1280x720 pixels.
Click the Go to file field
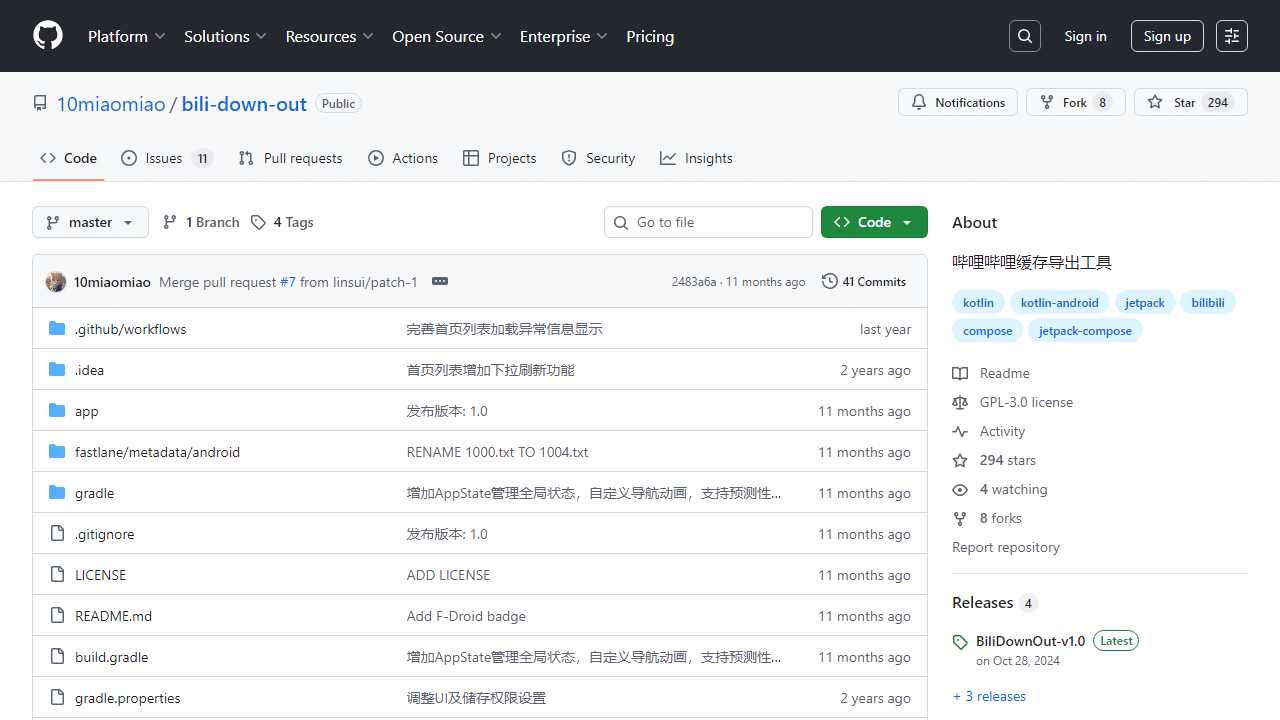(x=708, y=222)
